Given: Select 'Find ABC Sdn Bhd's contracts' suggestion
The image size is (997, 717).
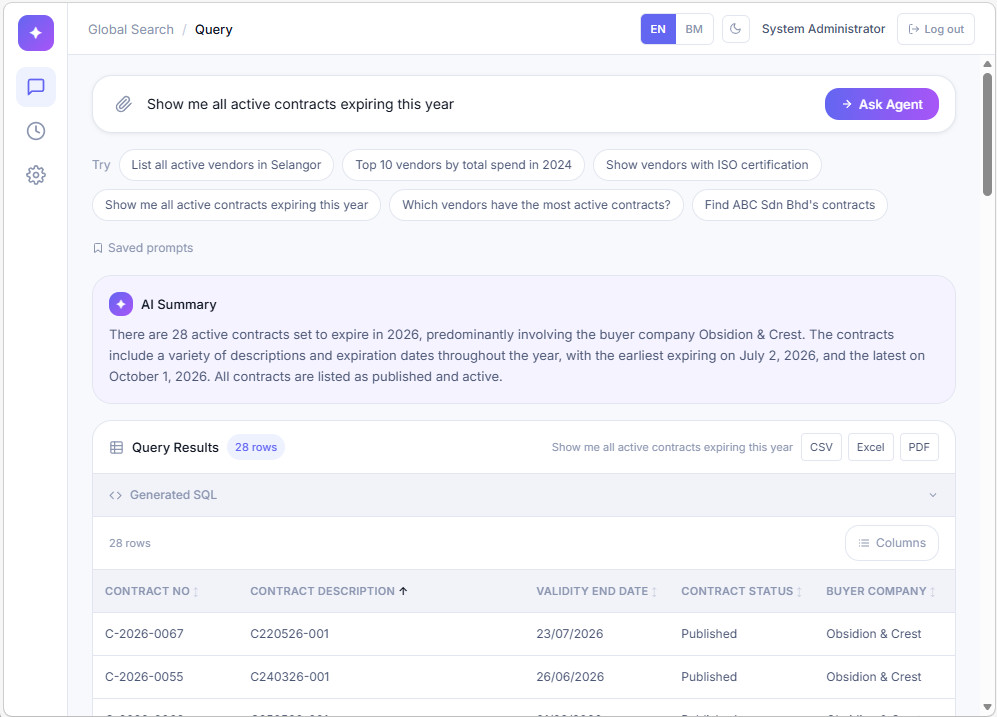Looking at the screenshot, I should tap(790, 205).
